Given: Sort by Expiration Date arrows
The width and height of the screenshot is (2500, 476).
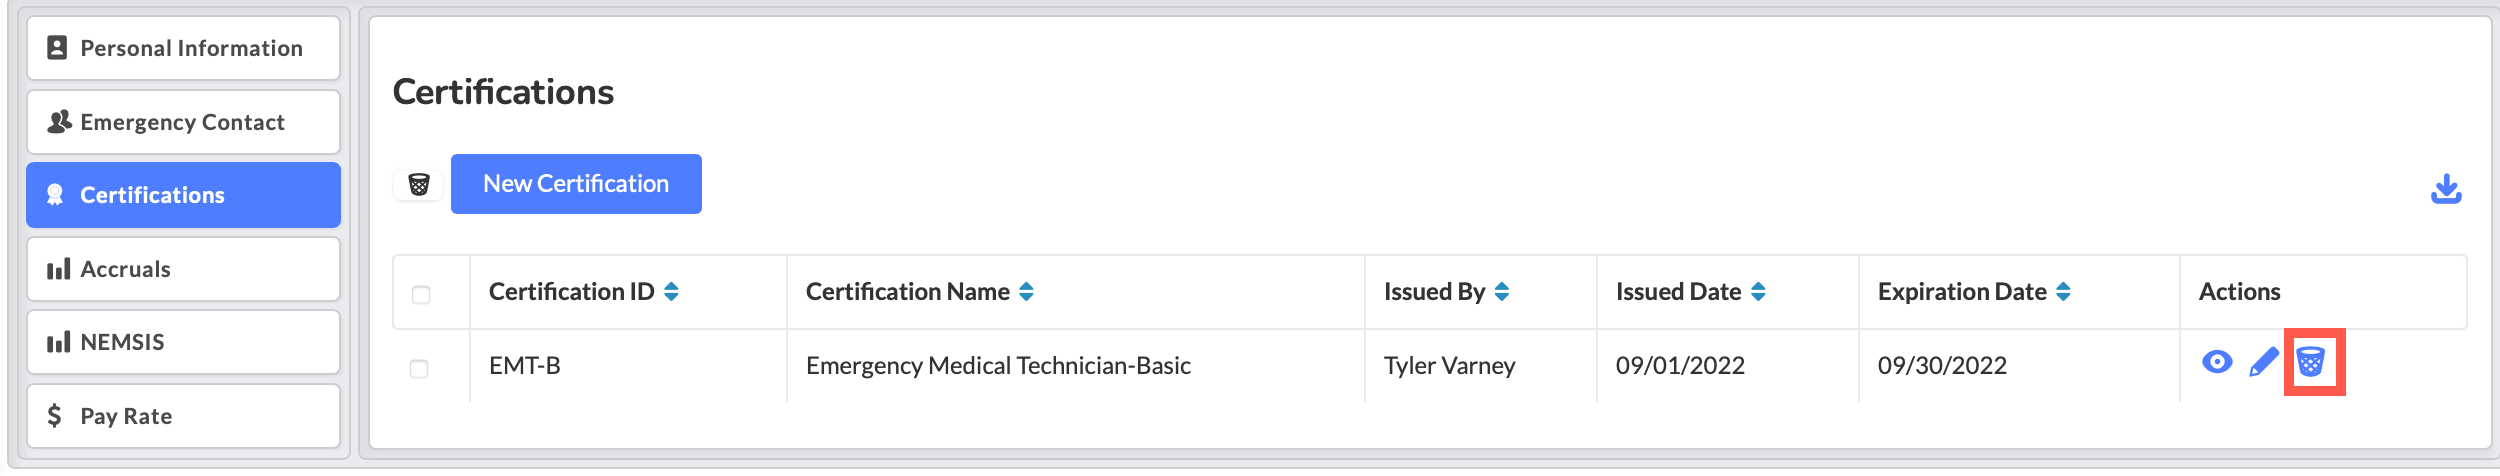Looking at the screenshot, I should [2063, 291].
